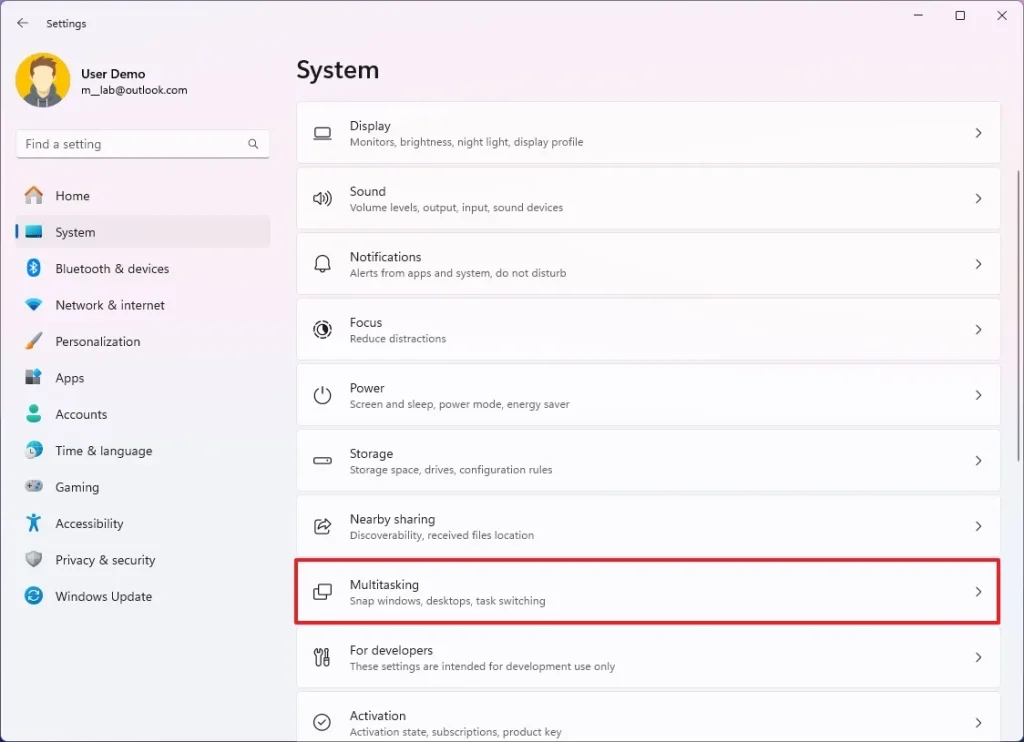Image resolution: width=1024 pixels, height=742 pixels.
Task: Click the search magnifier icon
Action: (253, 144)
